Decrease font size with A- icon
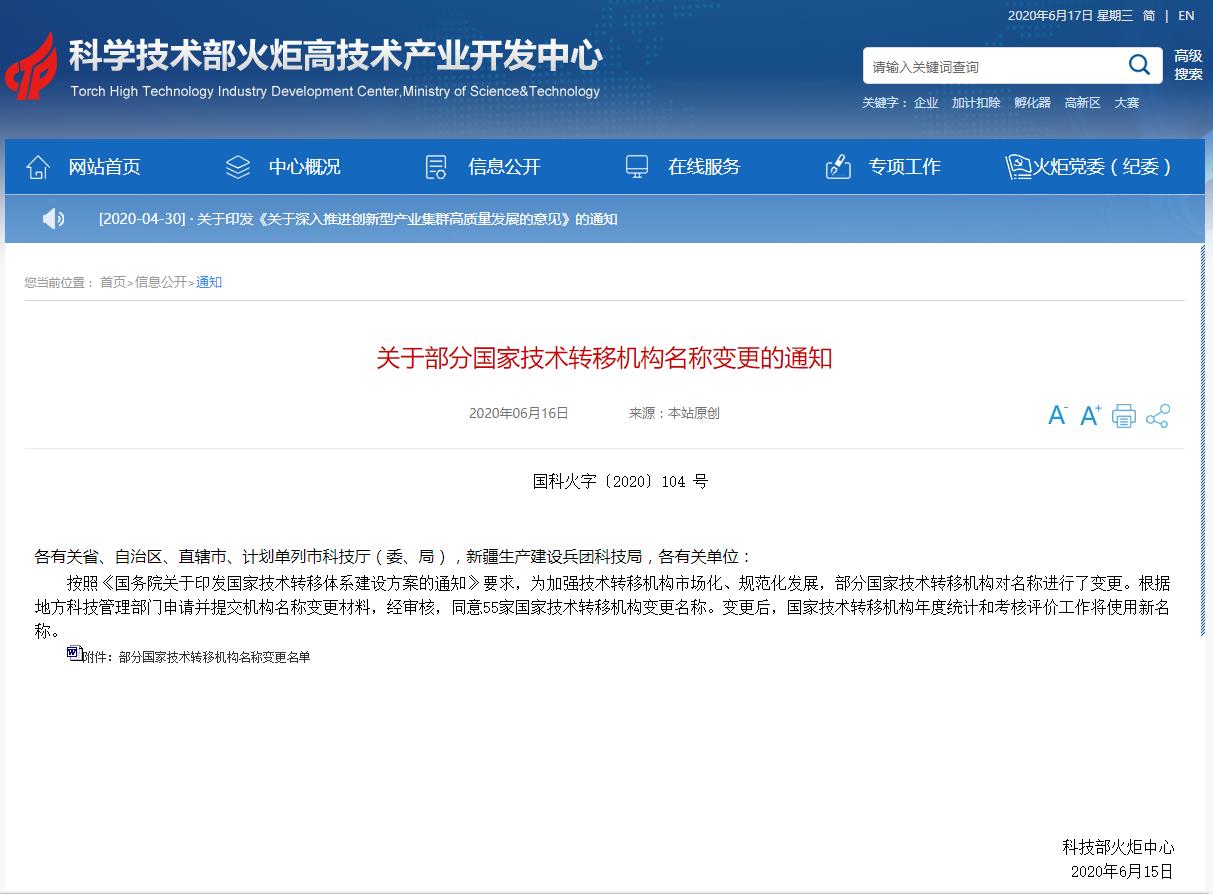 point(1057,416)
